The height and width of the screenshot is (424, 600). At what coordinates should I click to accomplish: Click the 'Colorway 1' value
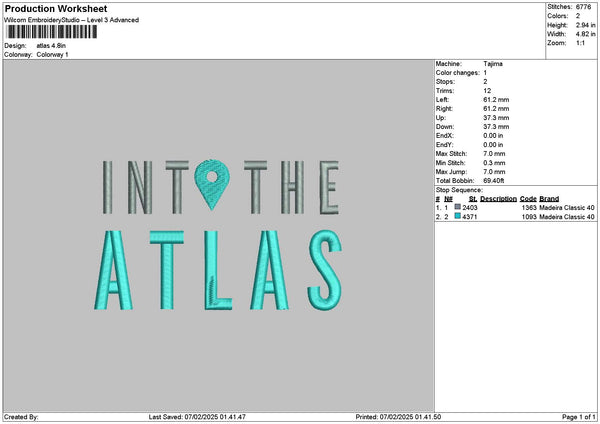(52, 55)
